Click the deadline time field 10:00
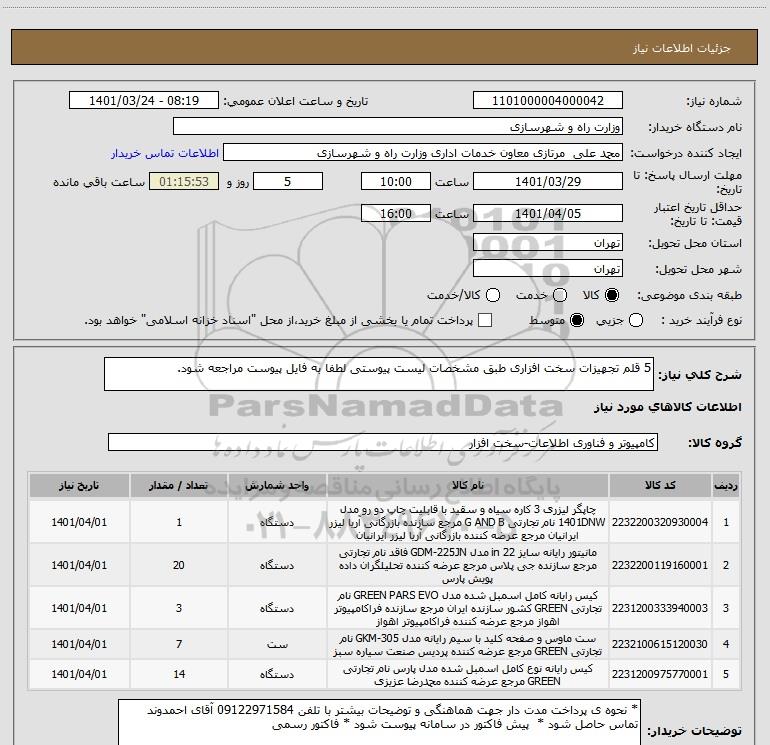This screenshot has height=745, width=770. point(396,181)
